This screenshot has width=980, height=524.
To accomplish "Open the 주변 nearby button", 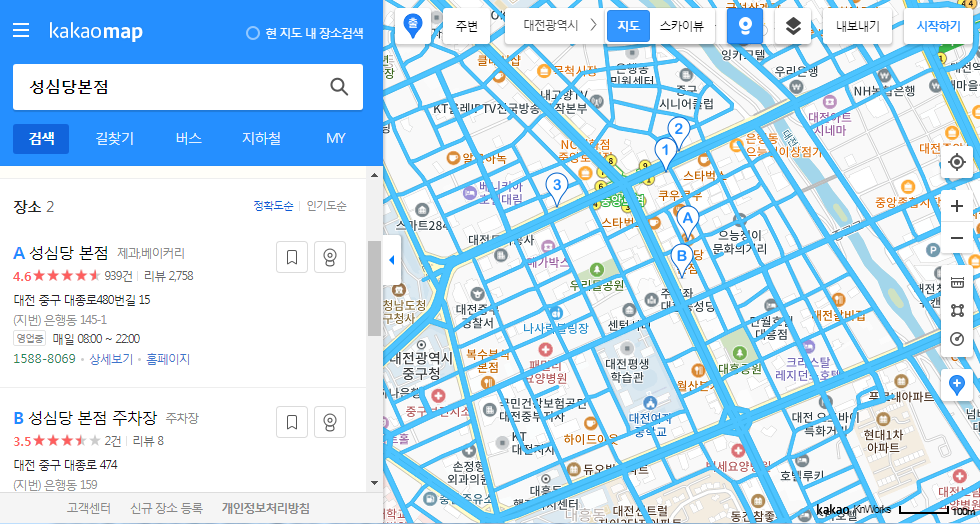I will pyautogui.click(x=466, y=26).
